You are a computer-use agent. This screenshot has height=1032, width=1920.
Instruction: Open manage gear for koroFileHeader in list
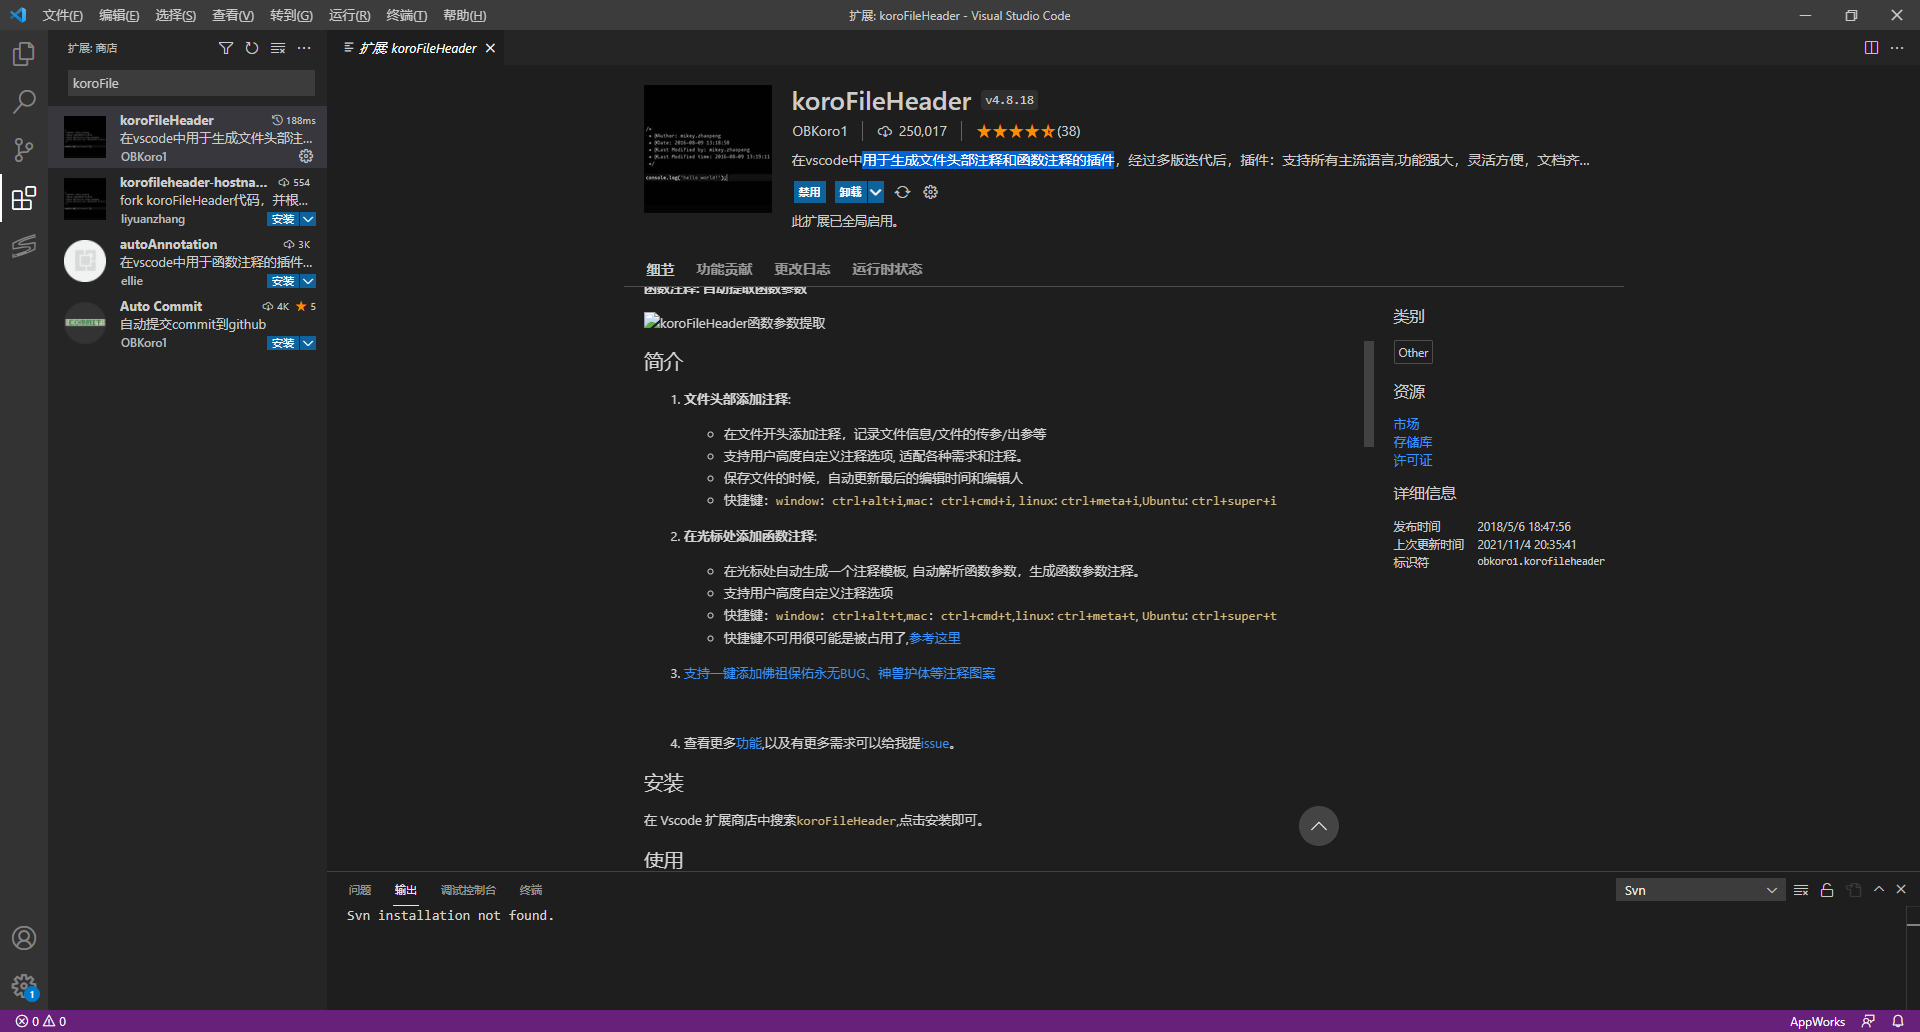click(306, 156)
